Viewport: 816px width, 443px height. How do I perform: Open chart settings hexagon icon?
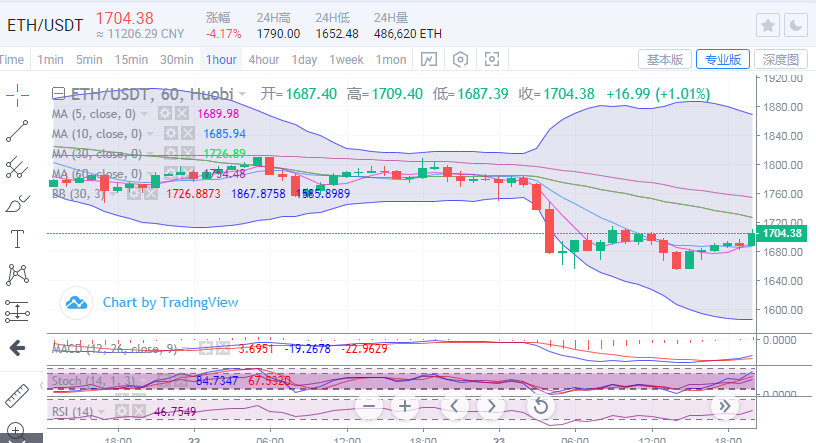tap(460, 59)
